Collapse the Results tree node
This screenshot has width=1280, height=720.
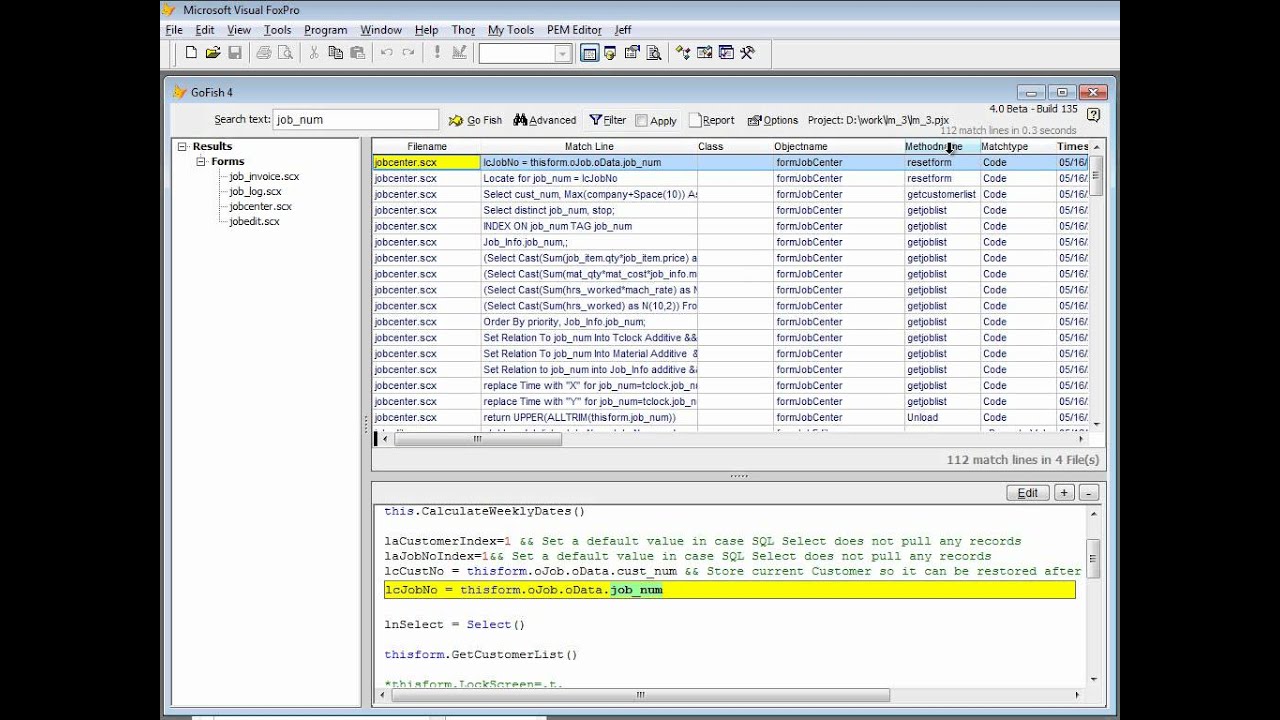[x=182, y=146]
